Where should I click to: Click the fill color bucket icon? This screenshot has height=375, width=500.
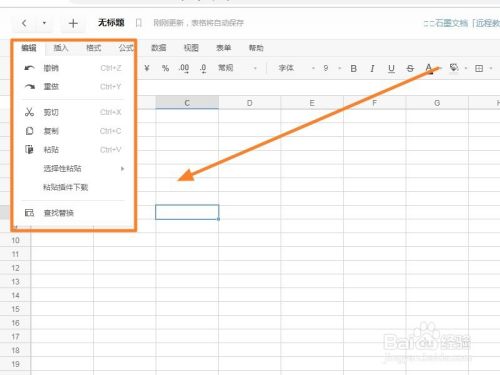[x=454, y=68]
